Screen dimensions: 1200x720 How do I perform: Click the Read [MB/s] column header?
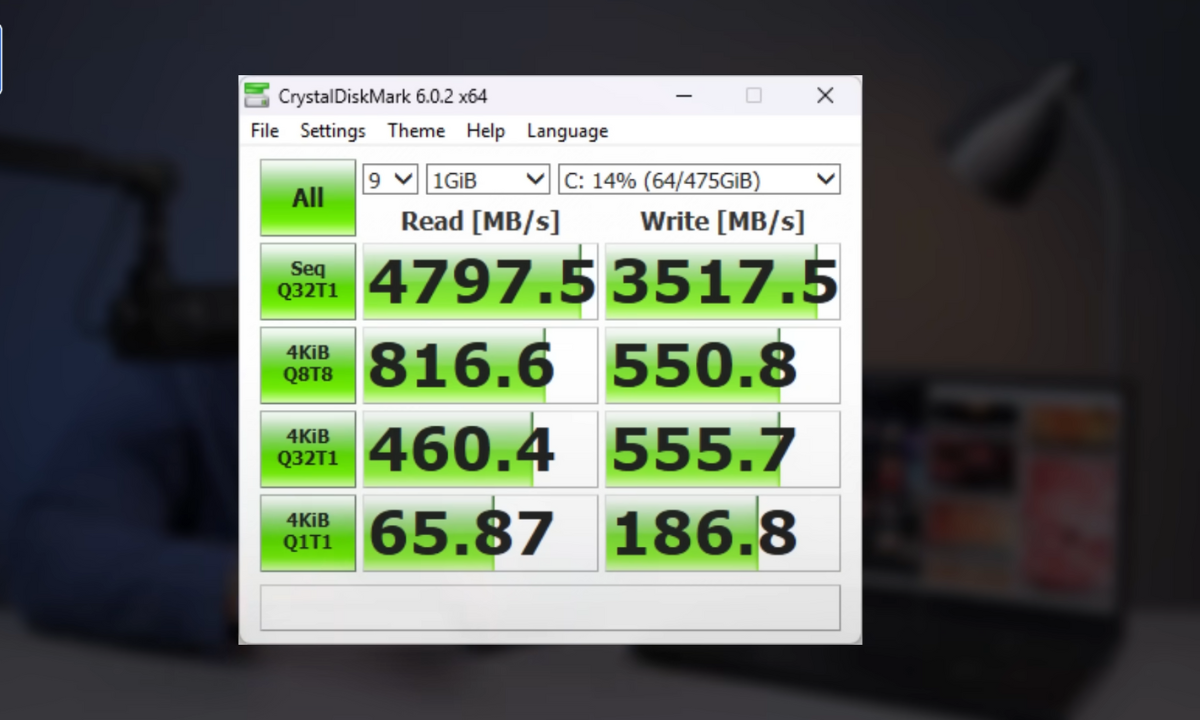(480, 221)
